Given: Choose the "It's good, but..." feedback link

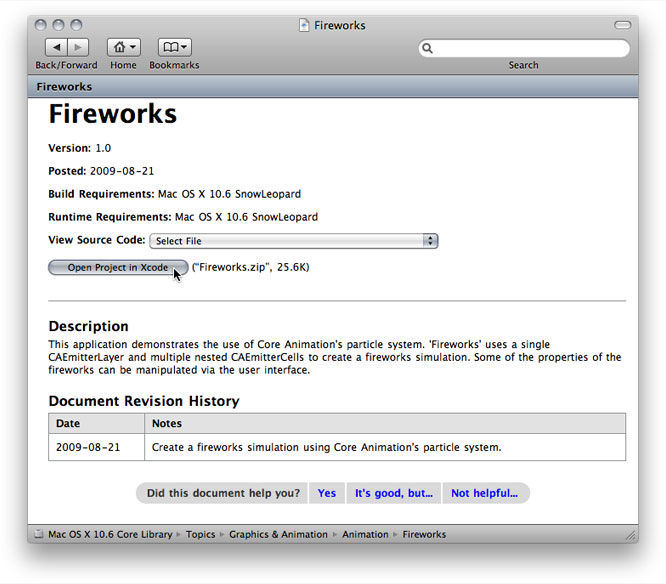Looking at the screenshot, I should pos(394,493).
